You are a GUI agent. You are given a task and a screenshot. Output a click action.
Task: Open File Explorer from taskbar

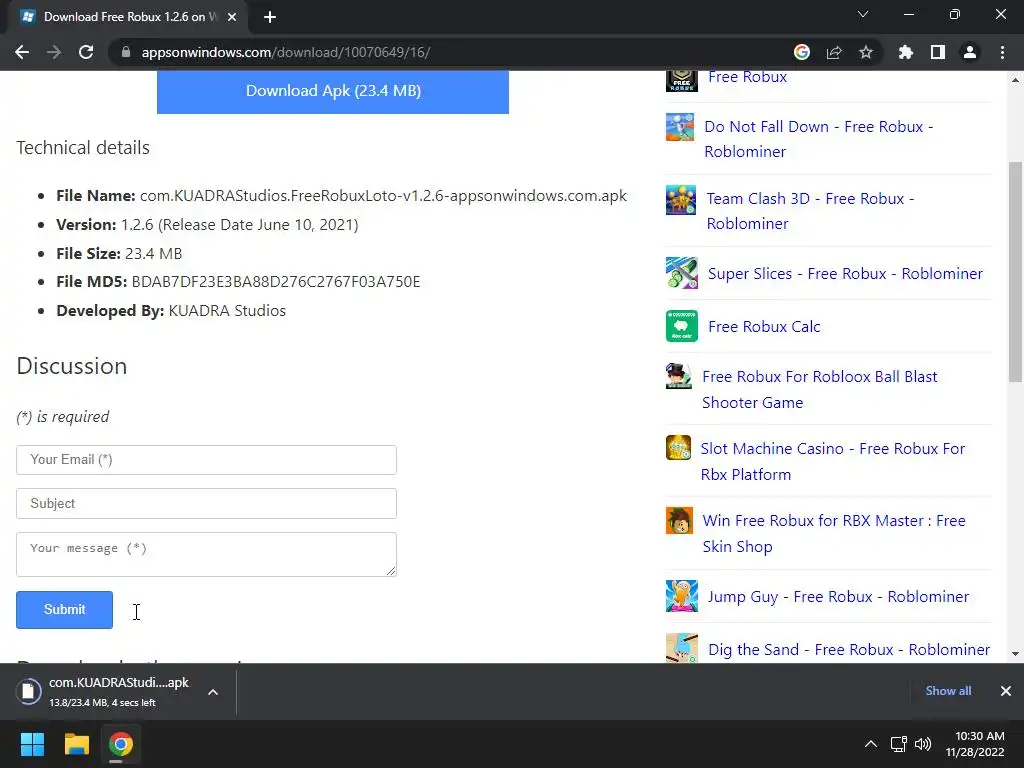[76, 744]
